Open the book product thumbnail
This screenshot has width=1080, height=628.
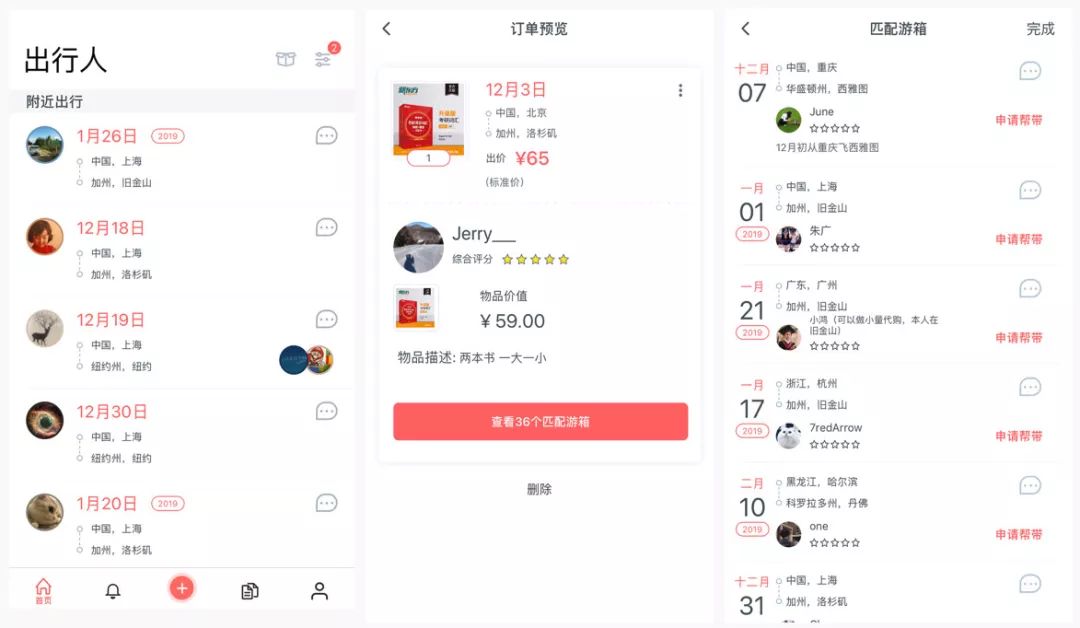point(428,118)
